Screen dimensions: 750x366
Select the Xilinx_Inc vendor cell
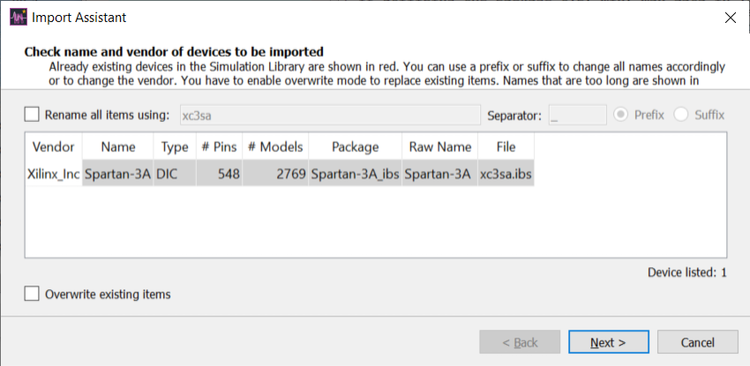click(54, 174)
